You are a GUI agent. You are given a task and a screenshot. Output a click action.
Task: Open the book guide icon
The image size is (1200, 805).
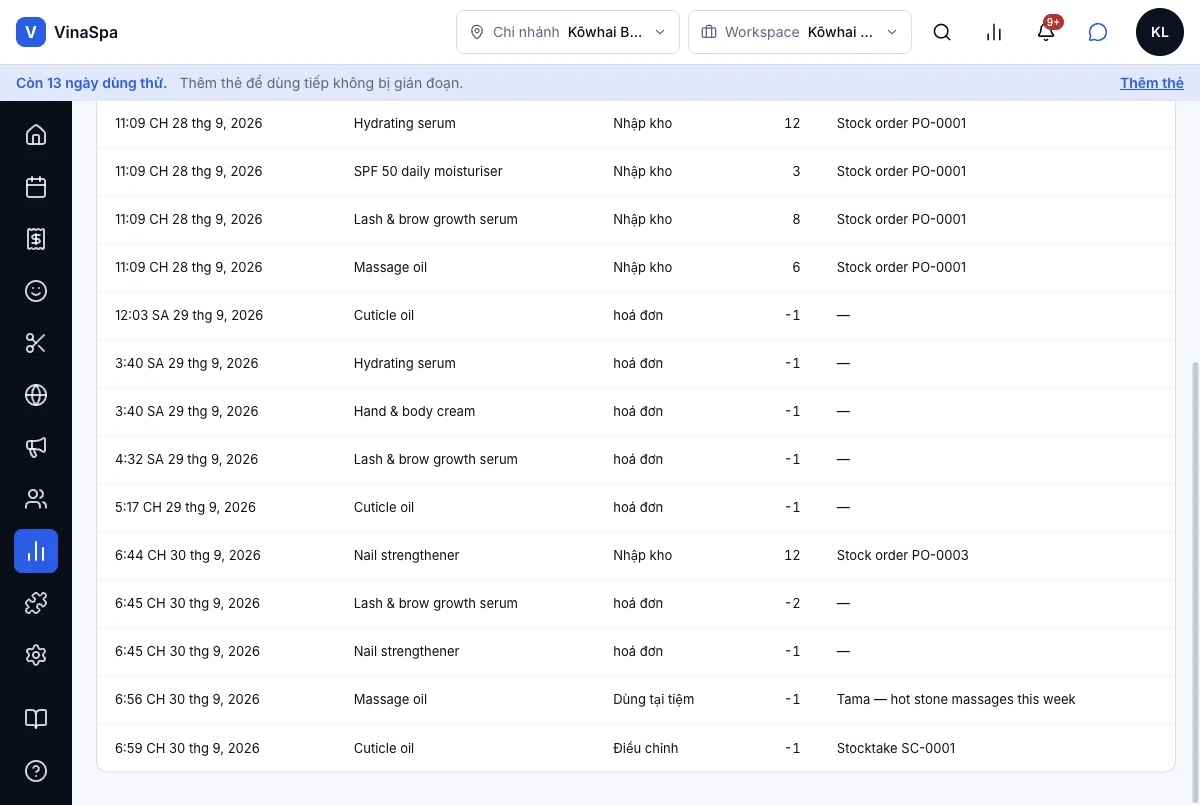[36, 719]
